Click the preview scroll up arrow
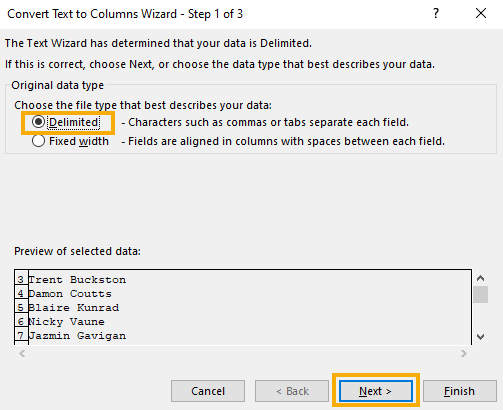Screen dimensions: 503x410 click(x=480, y=278)
